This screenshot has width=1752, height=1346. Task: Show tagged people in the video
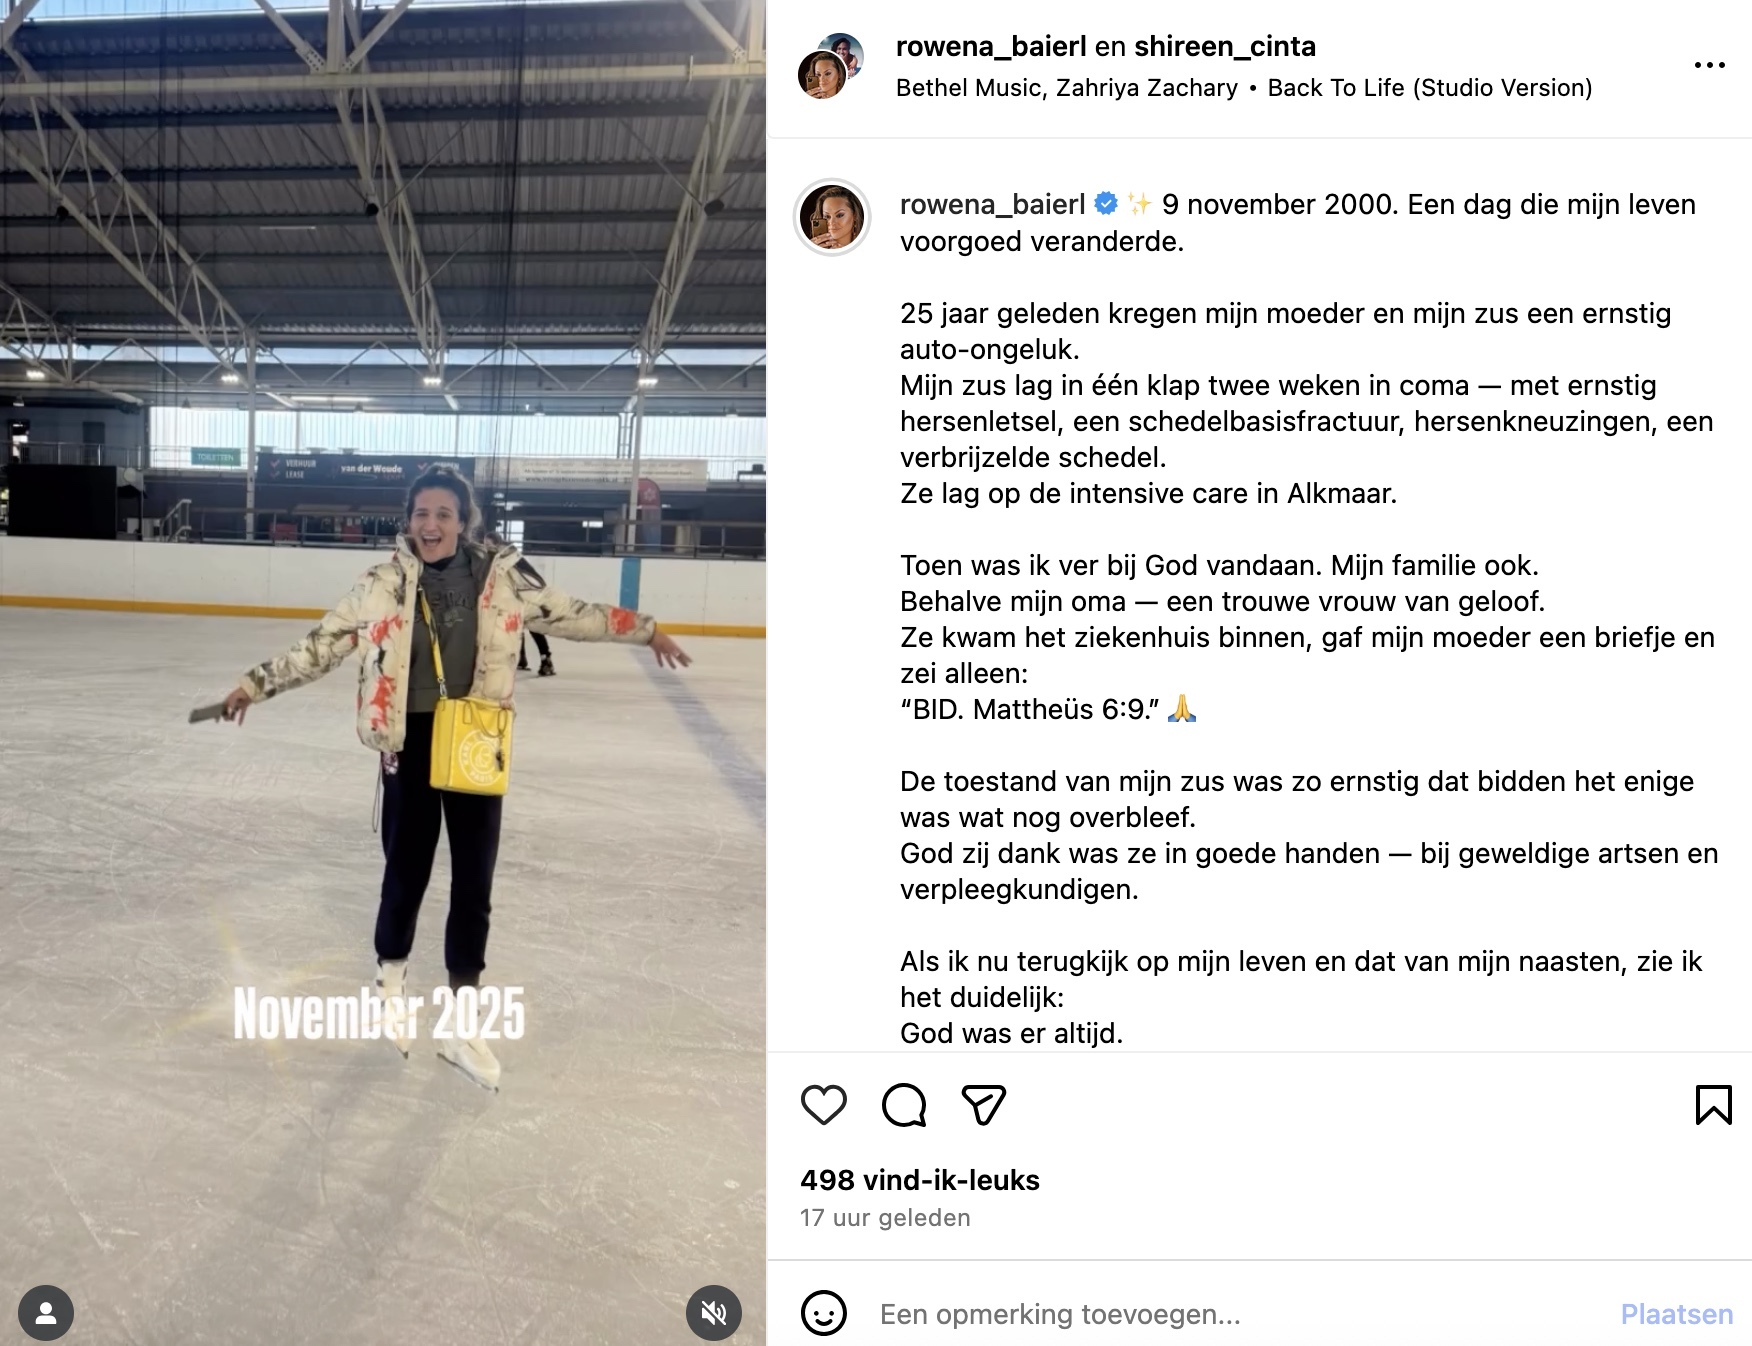click(46, 1313)
